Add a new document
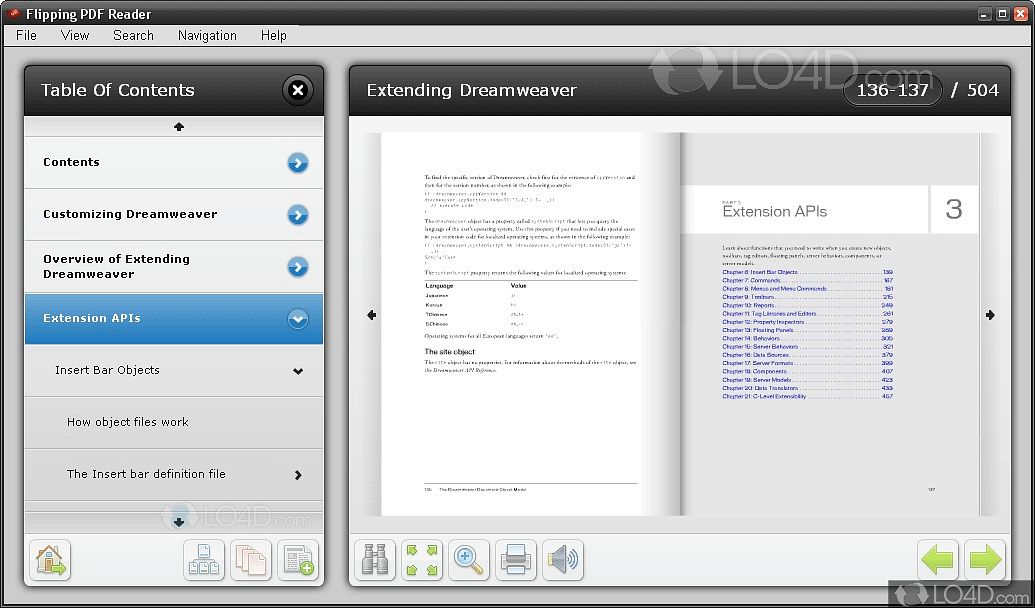 pyautogui.click(x=298, y=560)
